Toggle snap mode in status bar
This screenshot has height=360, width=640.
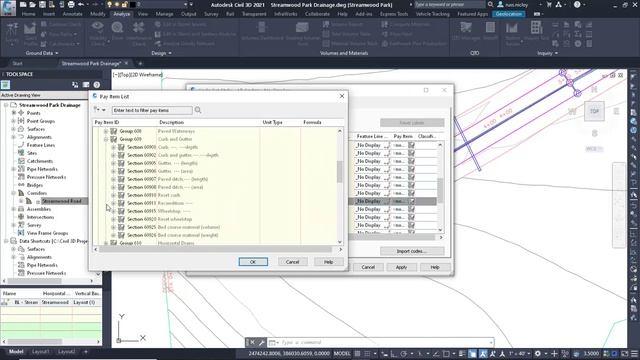tap(367, 353)
